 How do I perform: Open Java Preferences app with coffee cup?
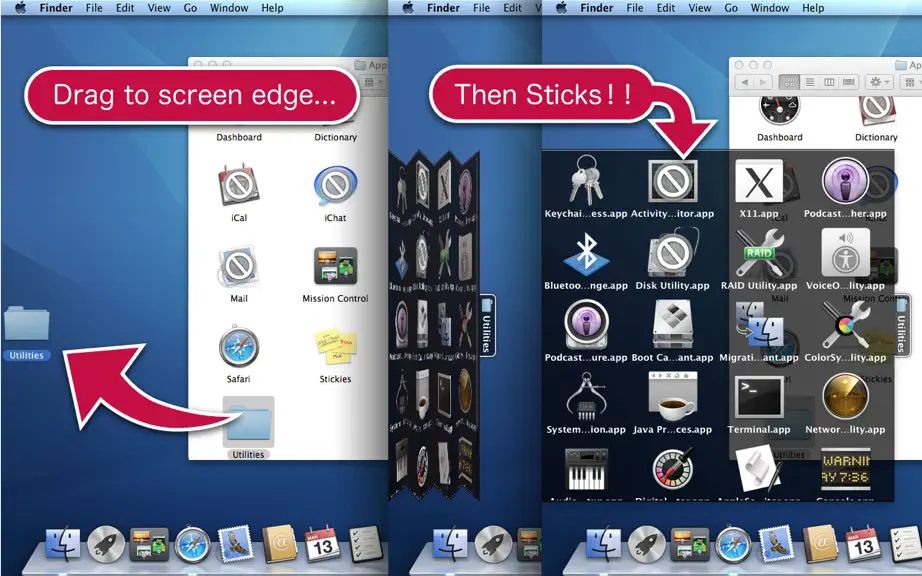[673, 397]
